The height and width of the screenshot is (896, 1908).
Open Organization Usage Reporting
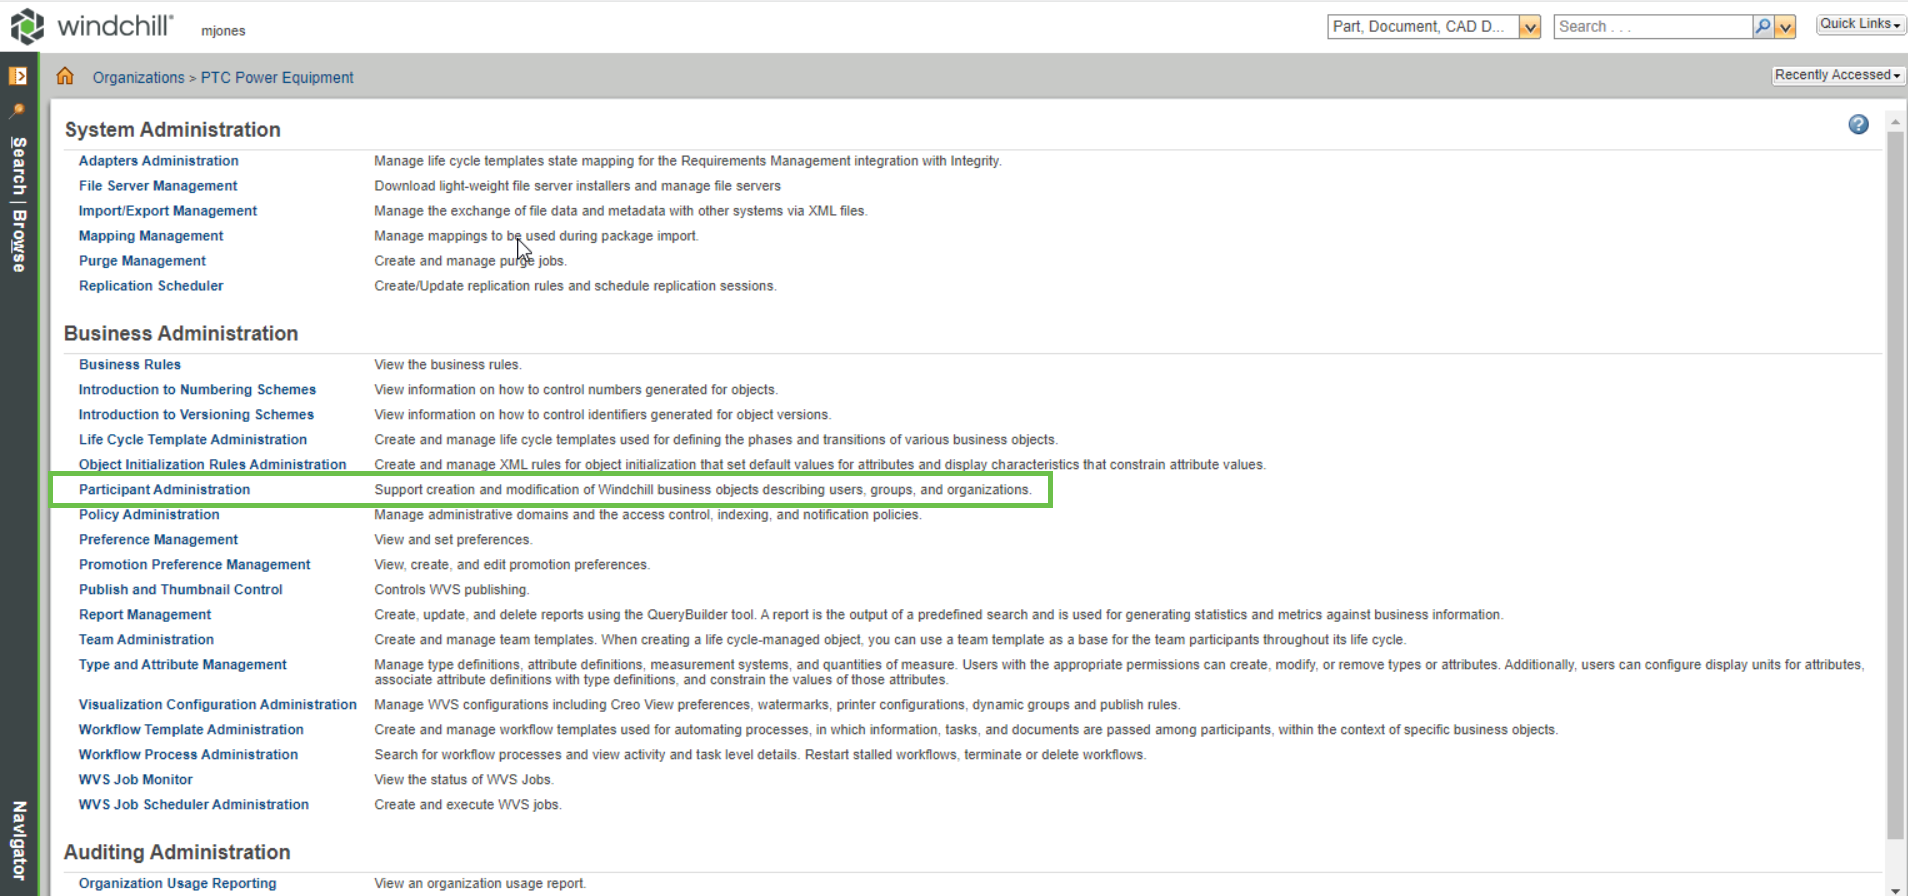click(x=178, y=884)
